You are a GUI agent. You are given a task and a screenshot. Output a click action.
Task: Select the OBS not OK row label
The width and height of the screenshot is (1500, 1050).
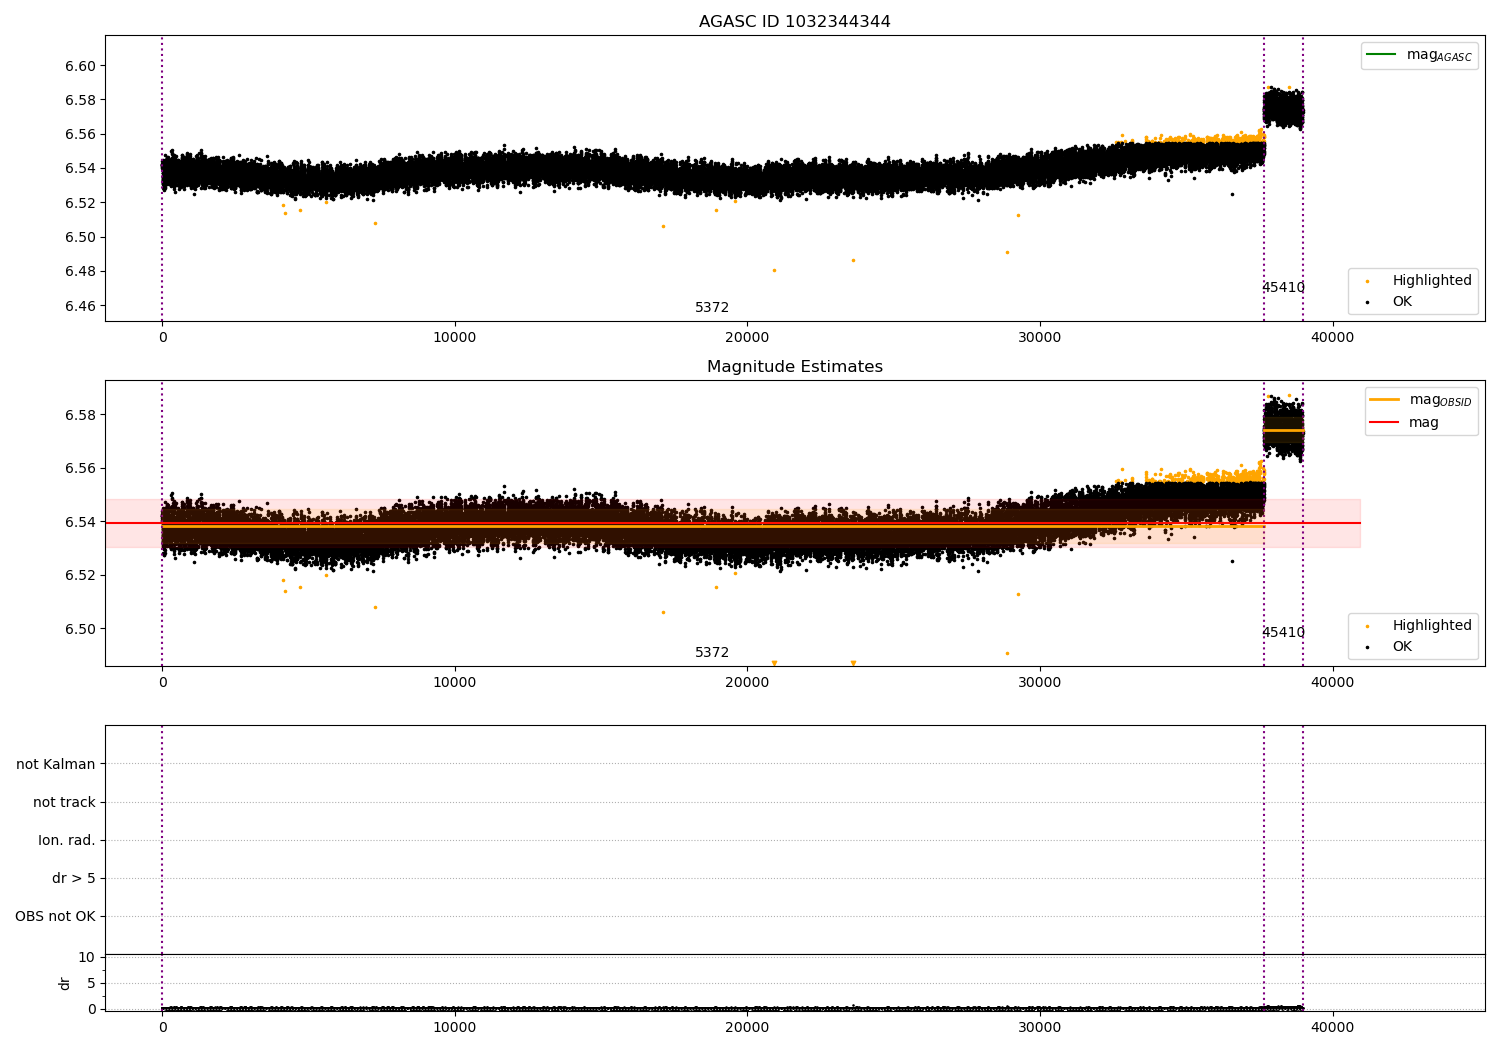point(55,916)
